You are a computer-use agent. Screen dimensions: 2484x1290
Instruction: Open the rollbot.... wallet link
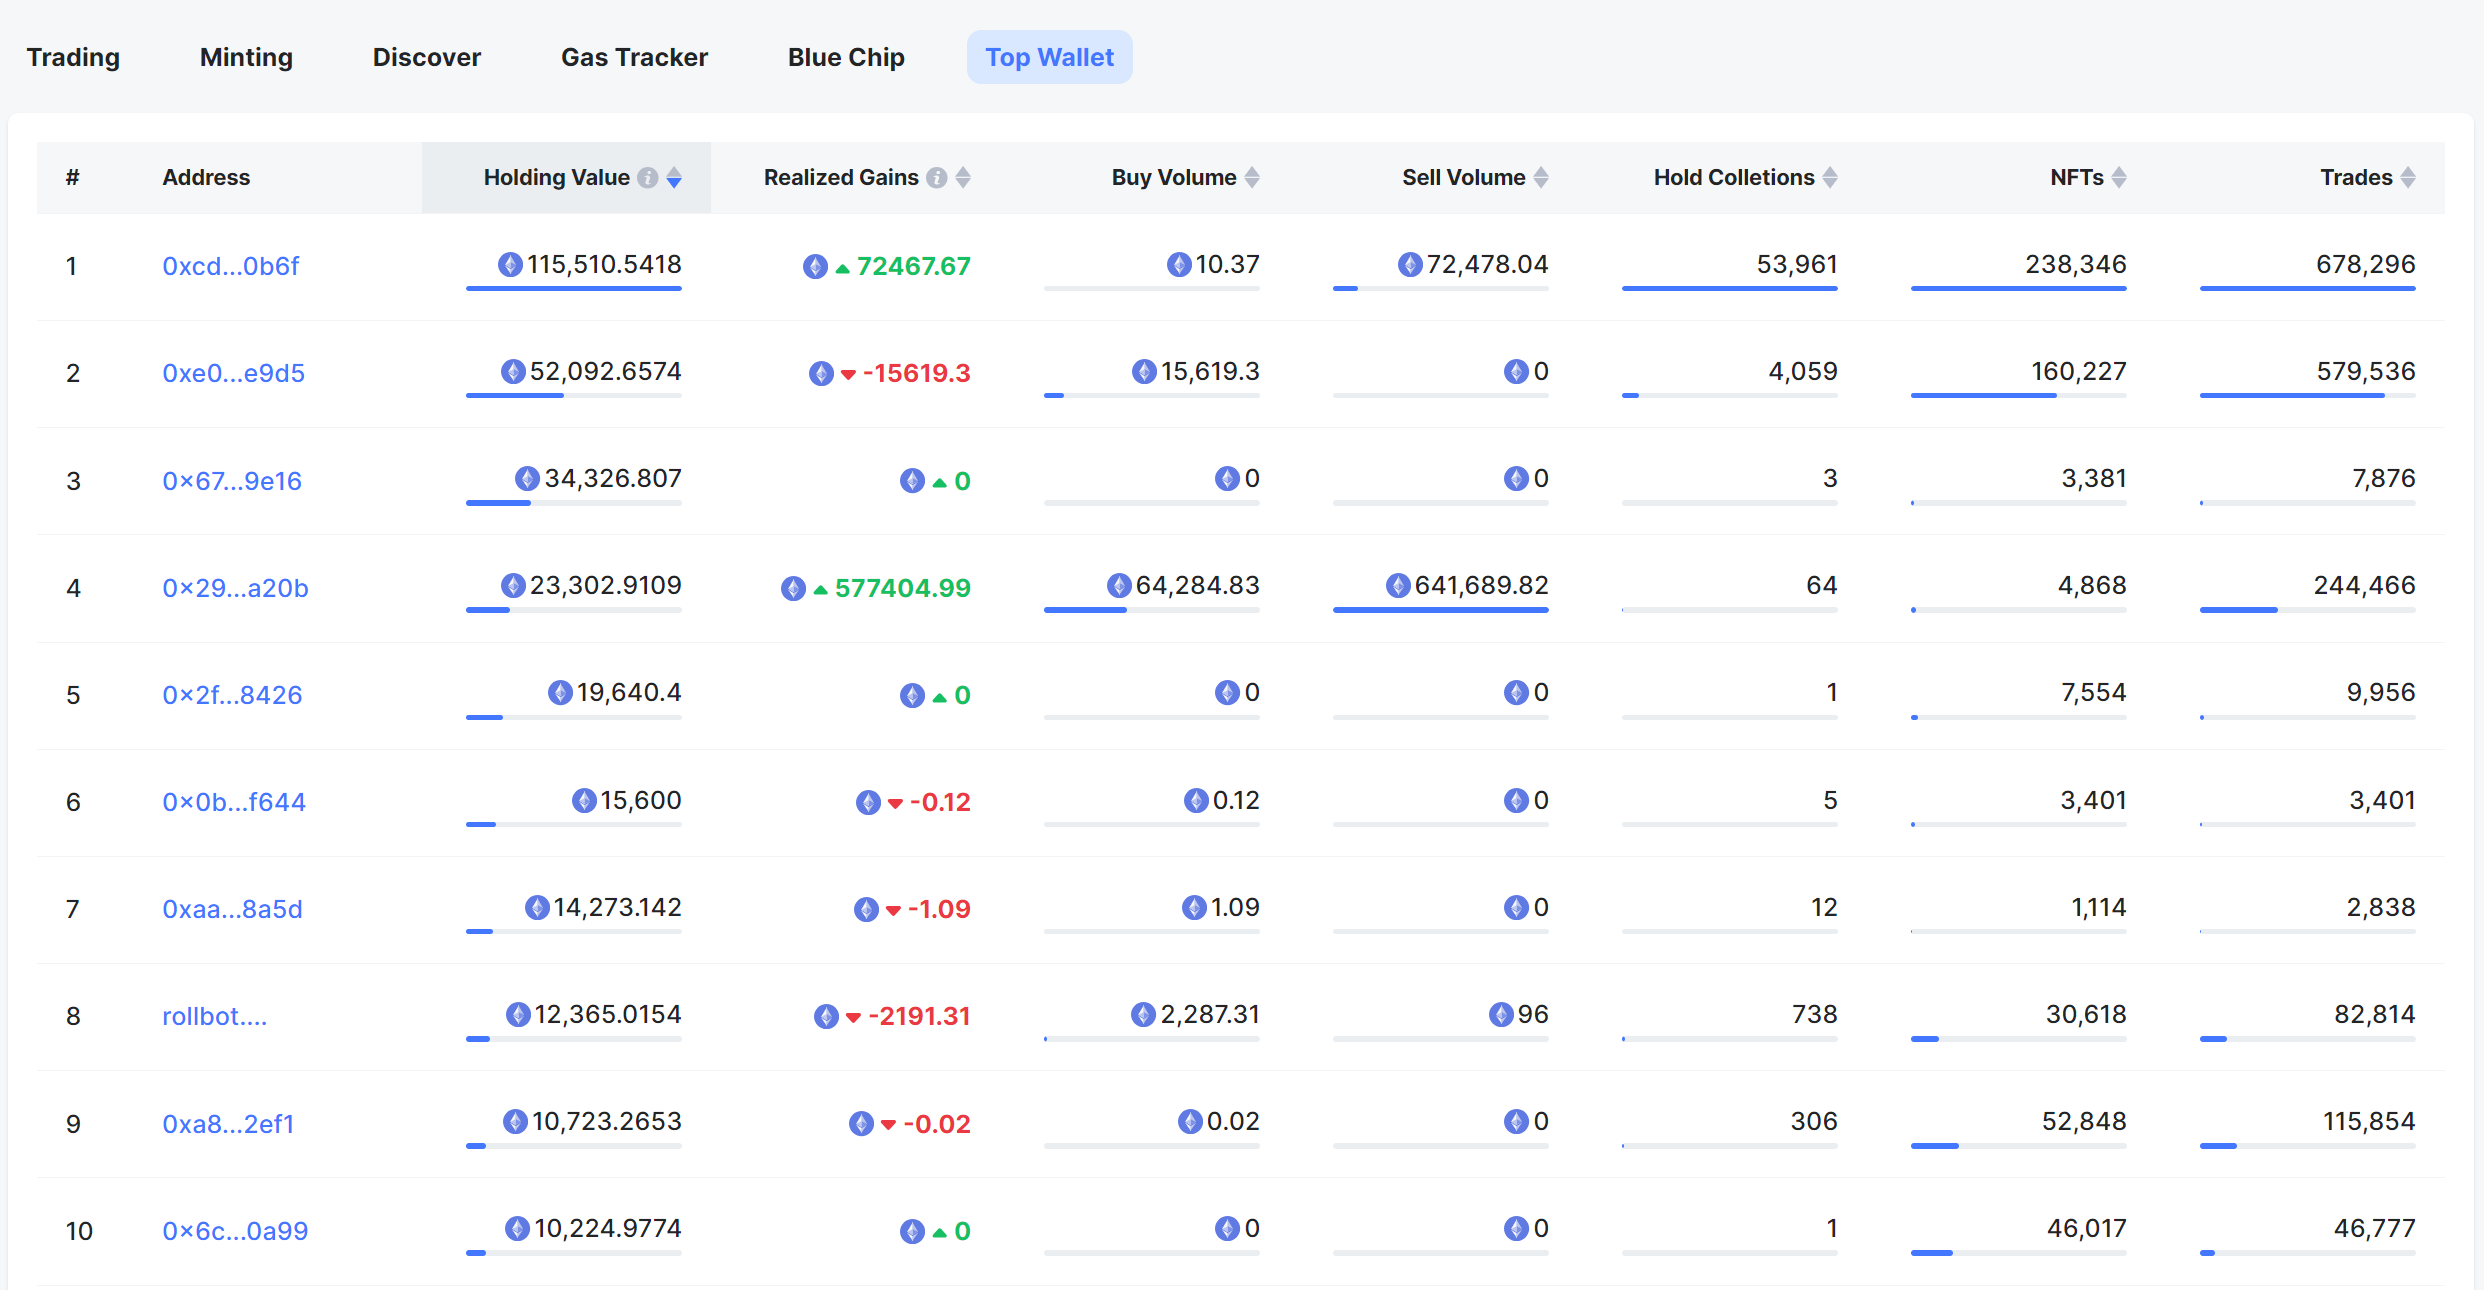click(x=214, y=1016)
